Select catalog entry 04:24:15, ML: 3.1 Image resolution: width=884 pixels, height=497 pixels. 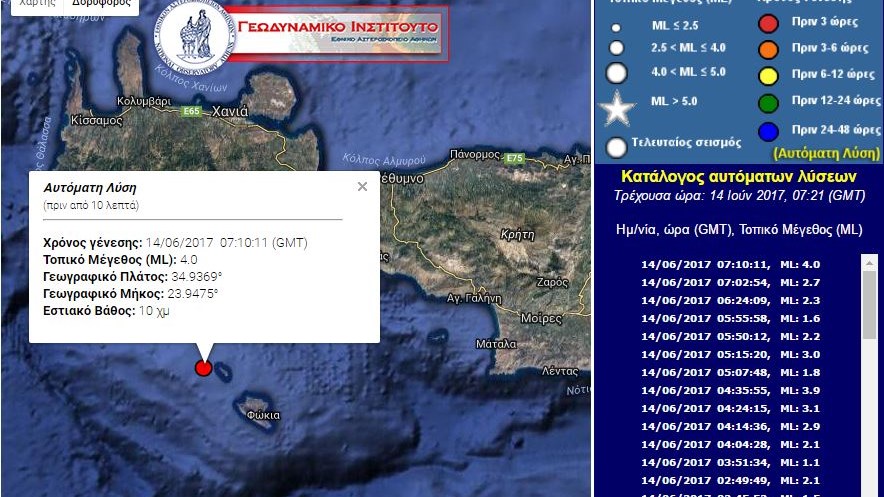[731, 409]
